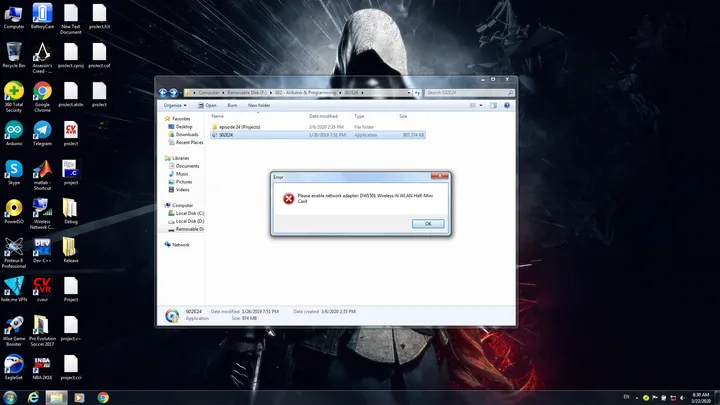Go back in Explorer navigation
This screenshot has width=720, height=405.
[x=163, y=93]
